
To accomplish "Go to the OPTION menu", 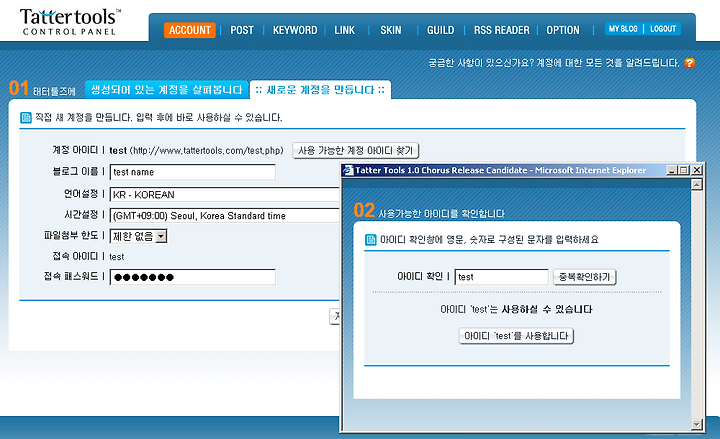I will pyautogui.click(x=562, y=30).
